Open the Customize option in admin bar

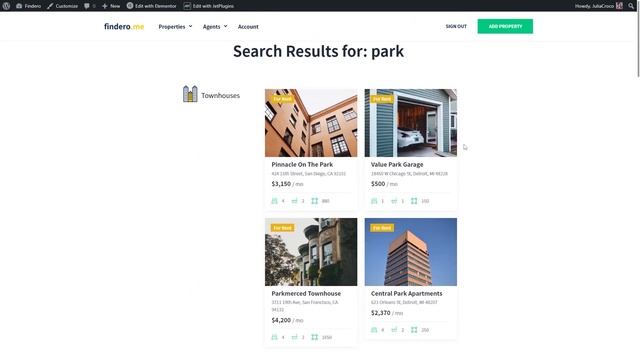pos(62,6)
